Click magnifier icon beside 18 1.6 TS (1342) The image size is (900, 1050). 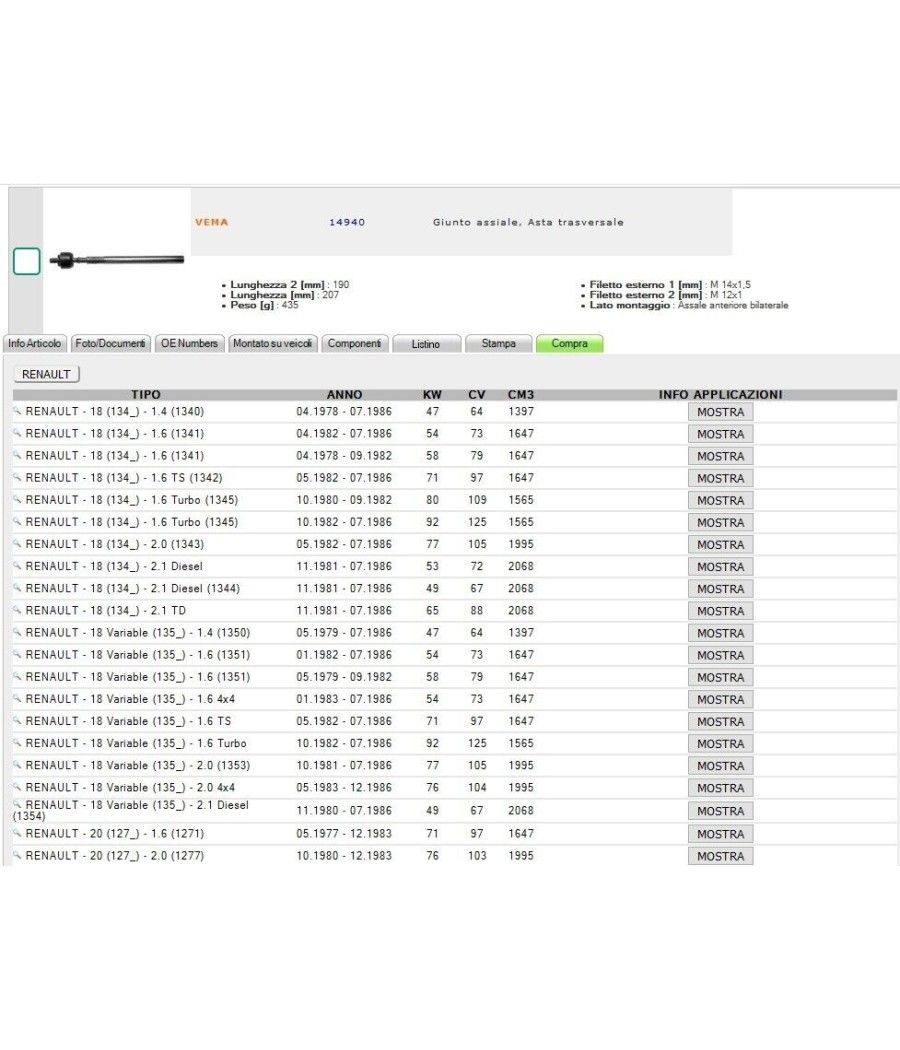17,477
